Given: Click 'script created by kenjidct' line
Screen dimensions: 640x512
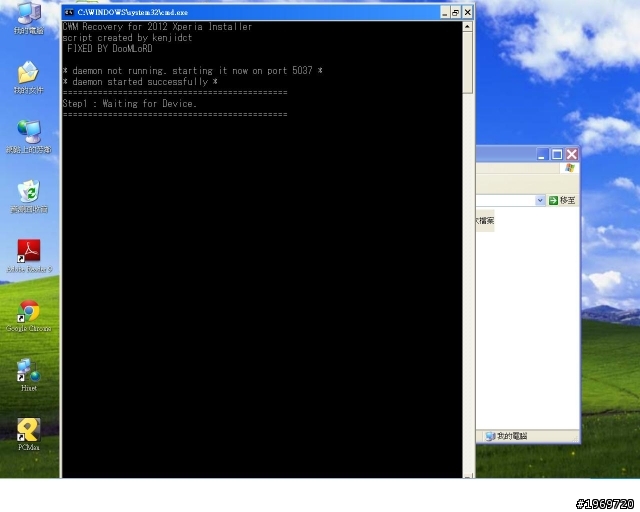Looking at the screenshot, I should tap(127, 38).
